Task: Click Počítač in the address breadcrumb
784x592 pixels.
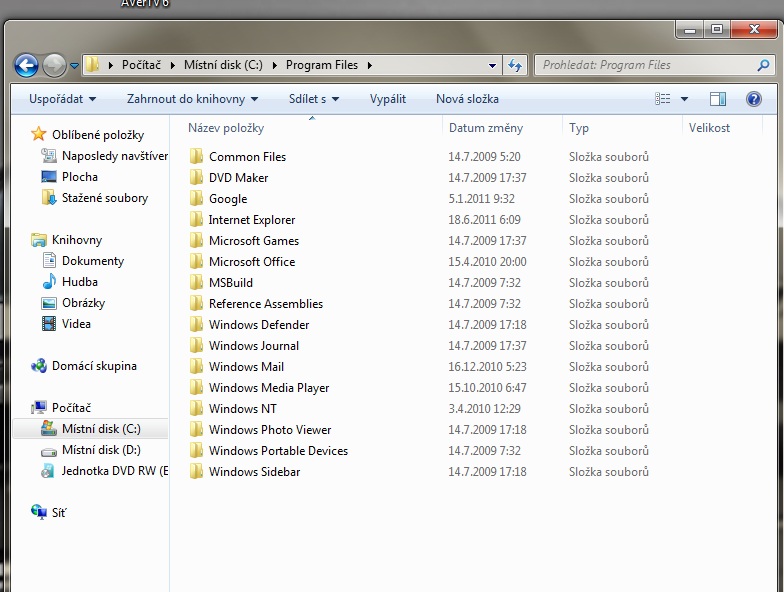Action: click(x=142, y=65)
